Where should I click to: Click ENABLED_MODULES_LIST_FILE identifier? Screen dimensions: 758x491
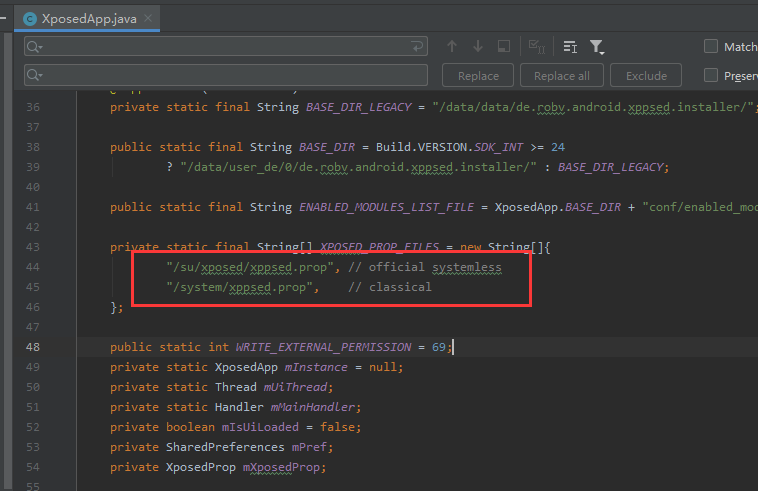coord(386,207)
